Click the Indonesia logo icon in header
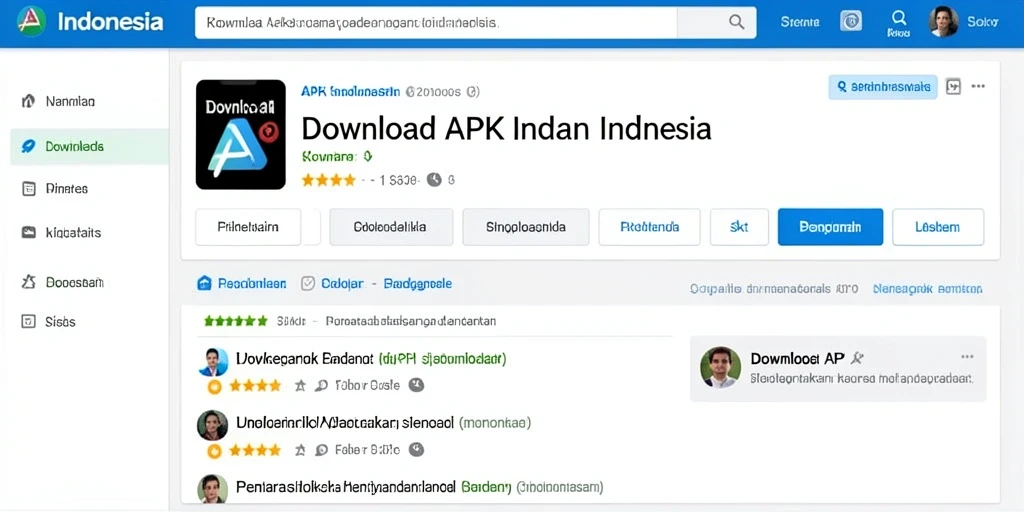 pyautogui.click(x=31, y=22)
